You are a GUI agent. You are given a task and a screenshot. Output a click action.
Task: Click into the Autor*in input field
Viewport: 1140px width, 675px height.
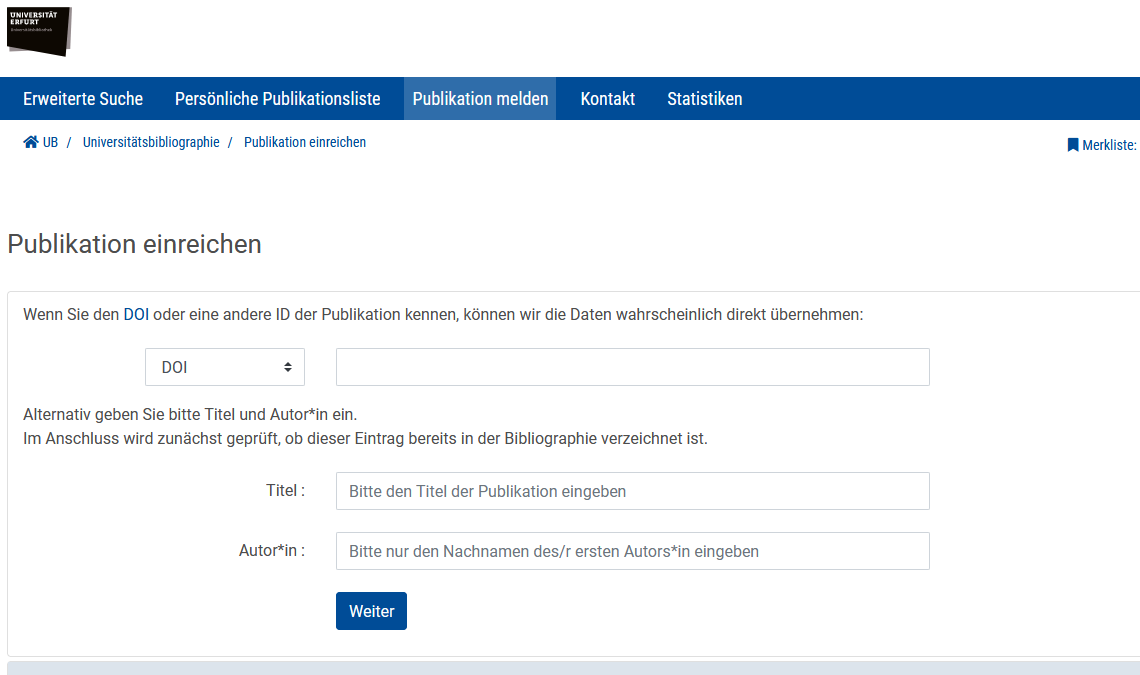coord(632,551)
